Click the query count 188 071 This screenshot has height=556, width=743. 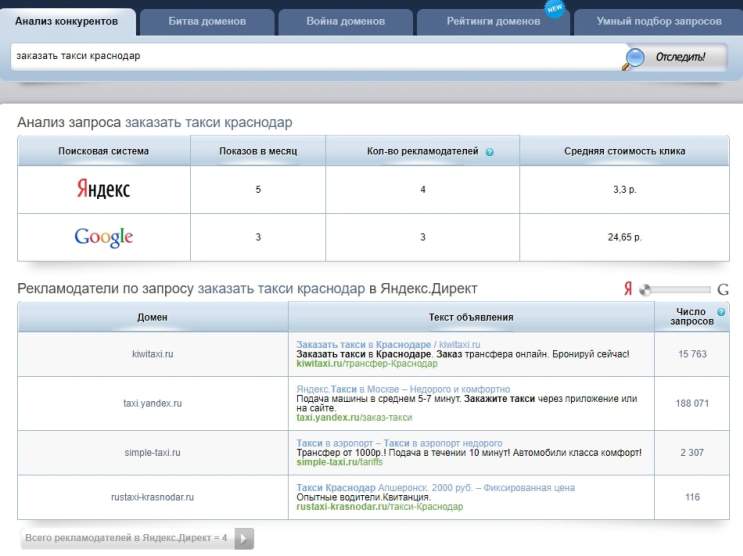click(x=692, y=403)
